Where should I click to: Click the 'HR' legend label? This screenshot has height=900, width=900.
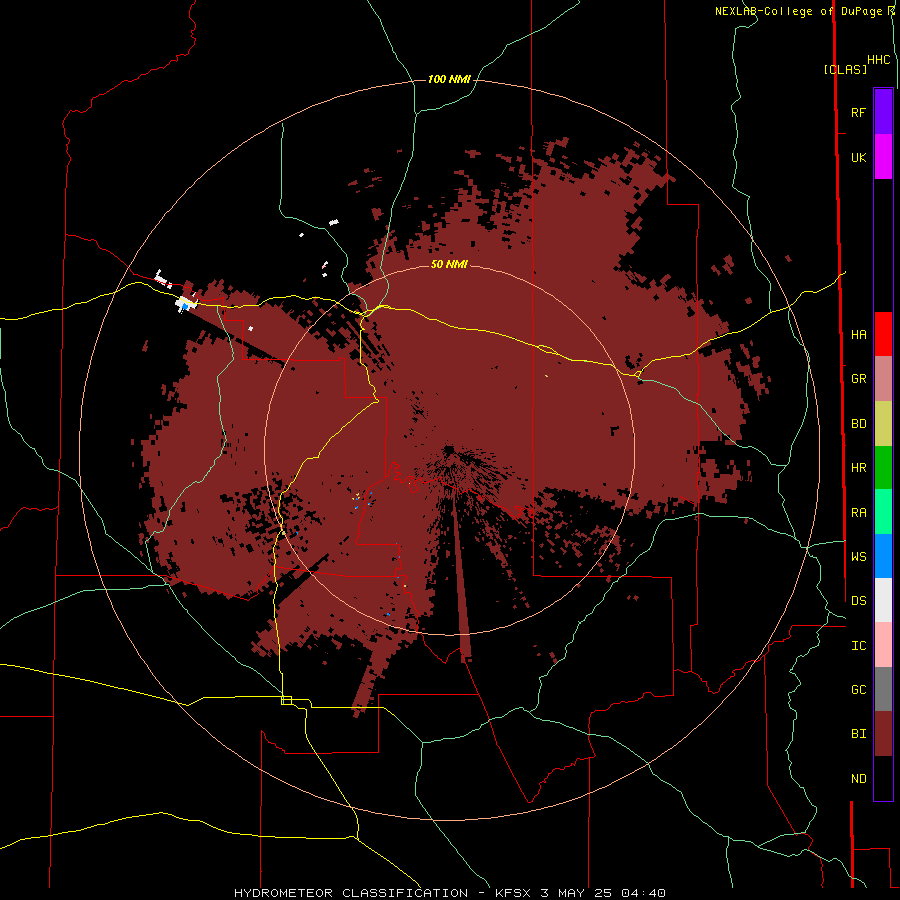(x=858, y=468)
